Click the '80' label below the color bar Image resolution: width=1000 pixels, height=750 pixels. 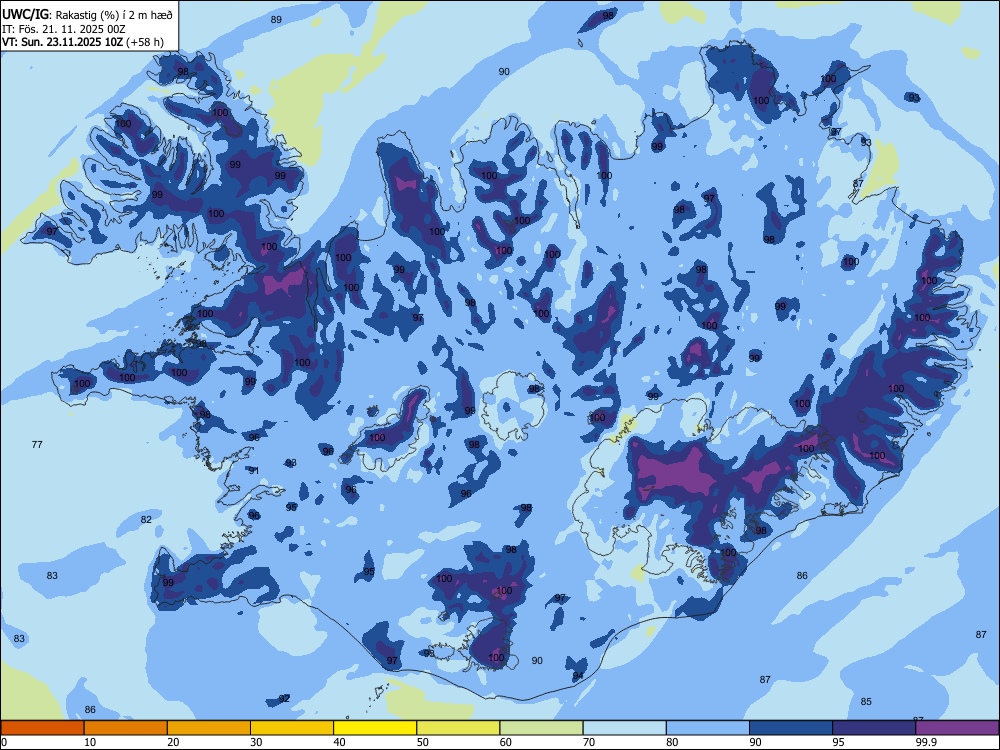click(672, 742)
